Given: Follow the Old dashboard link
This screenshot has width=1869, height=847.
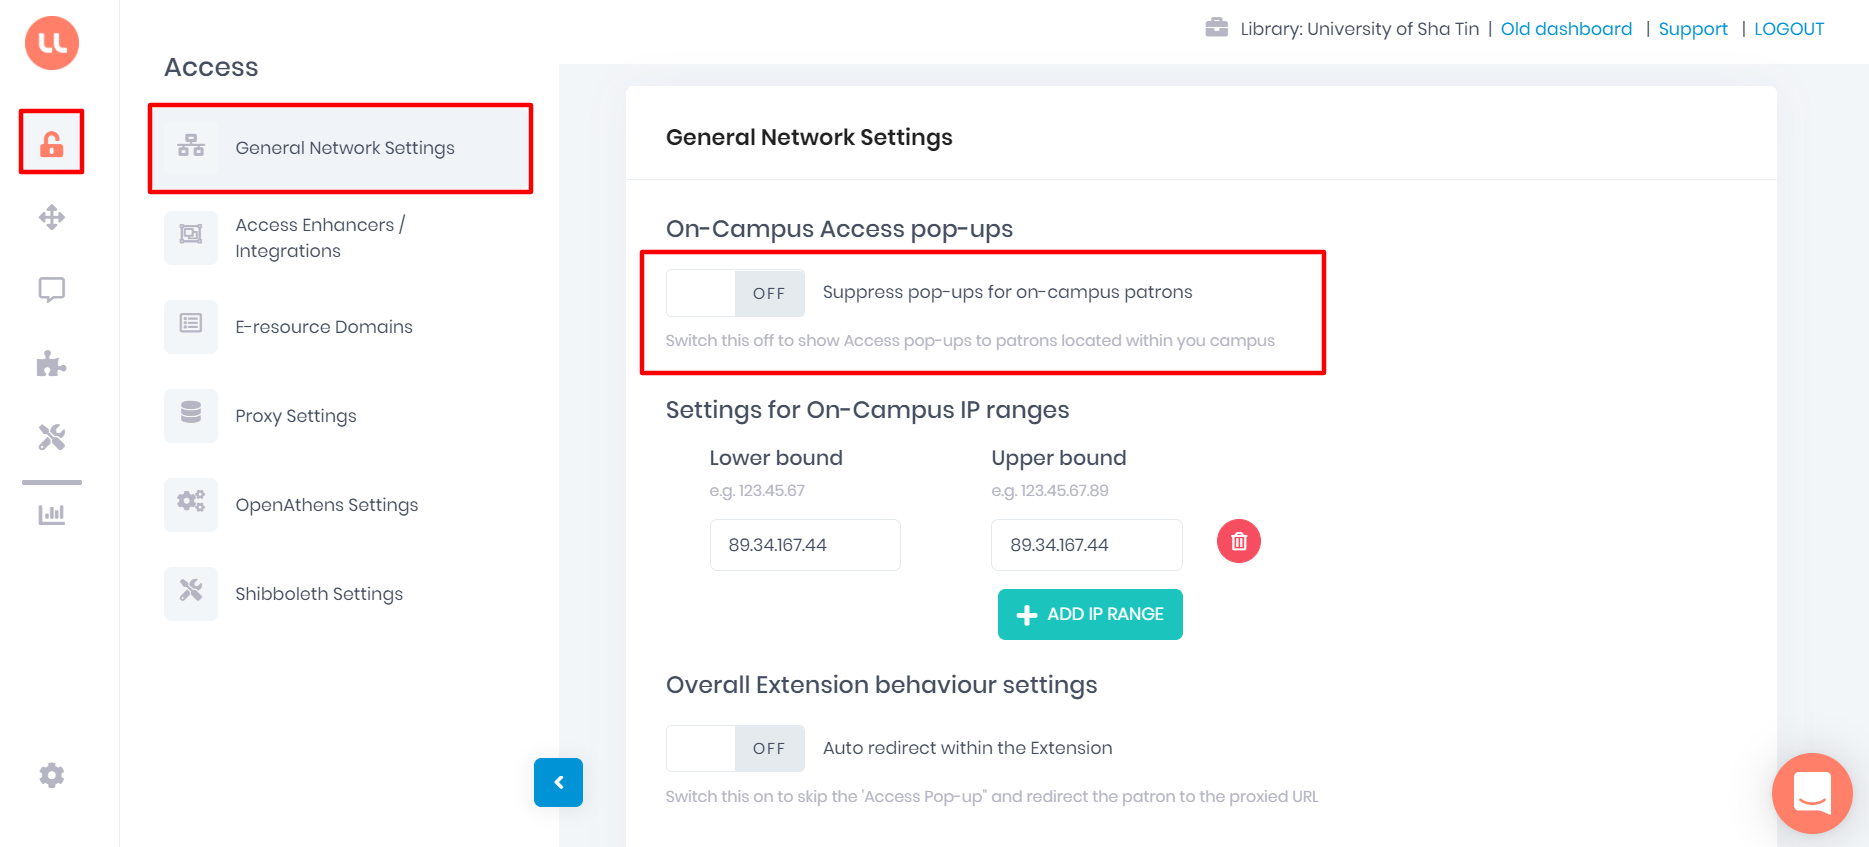Looking at the screenshot, I should (1566, 29).
